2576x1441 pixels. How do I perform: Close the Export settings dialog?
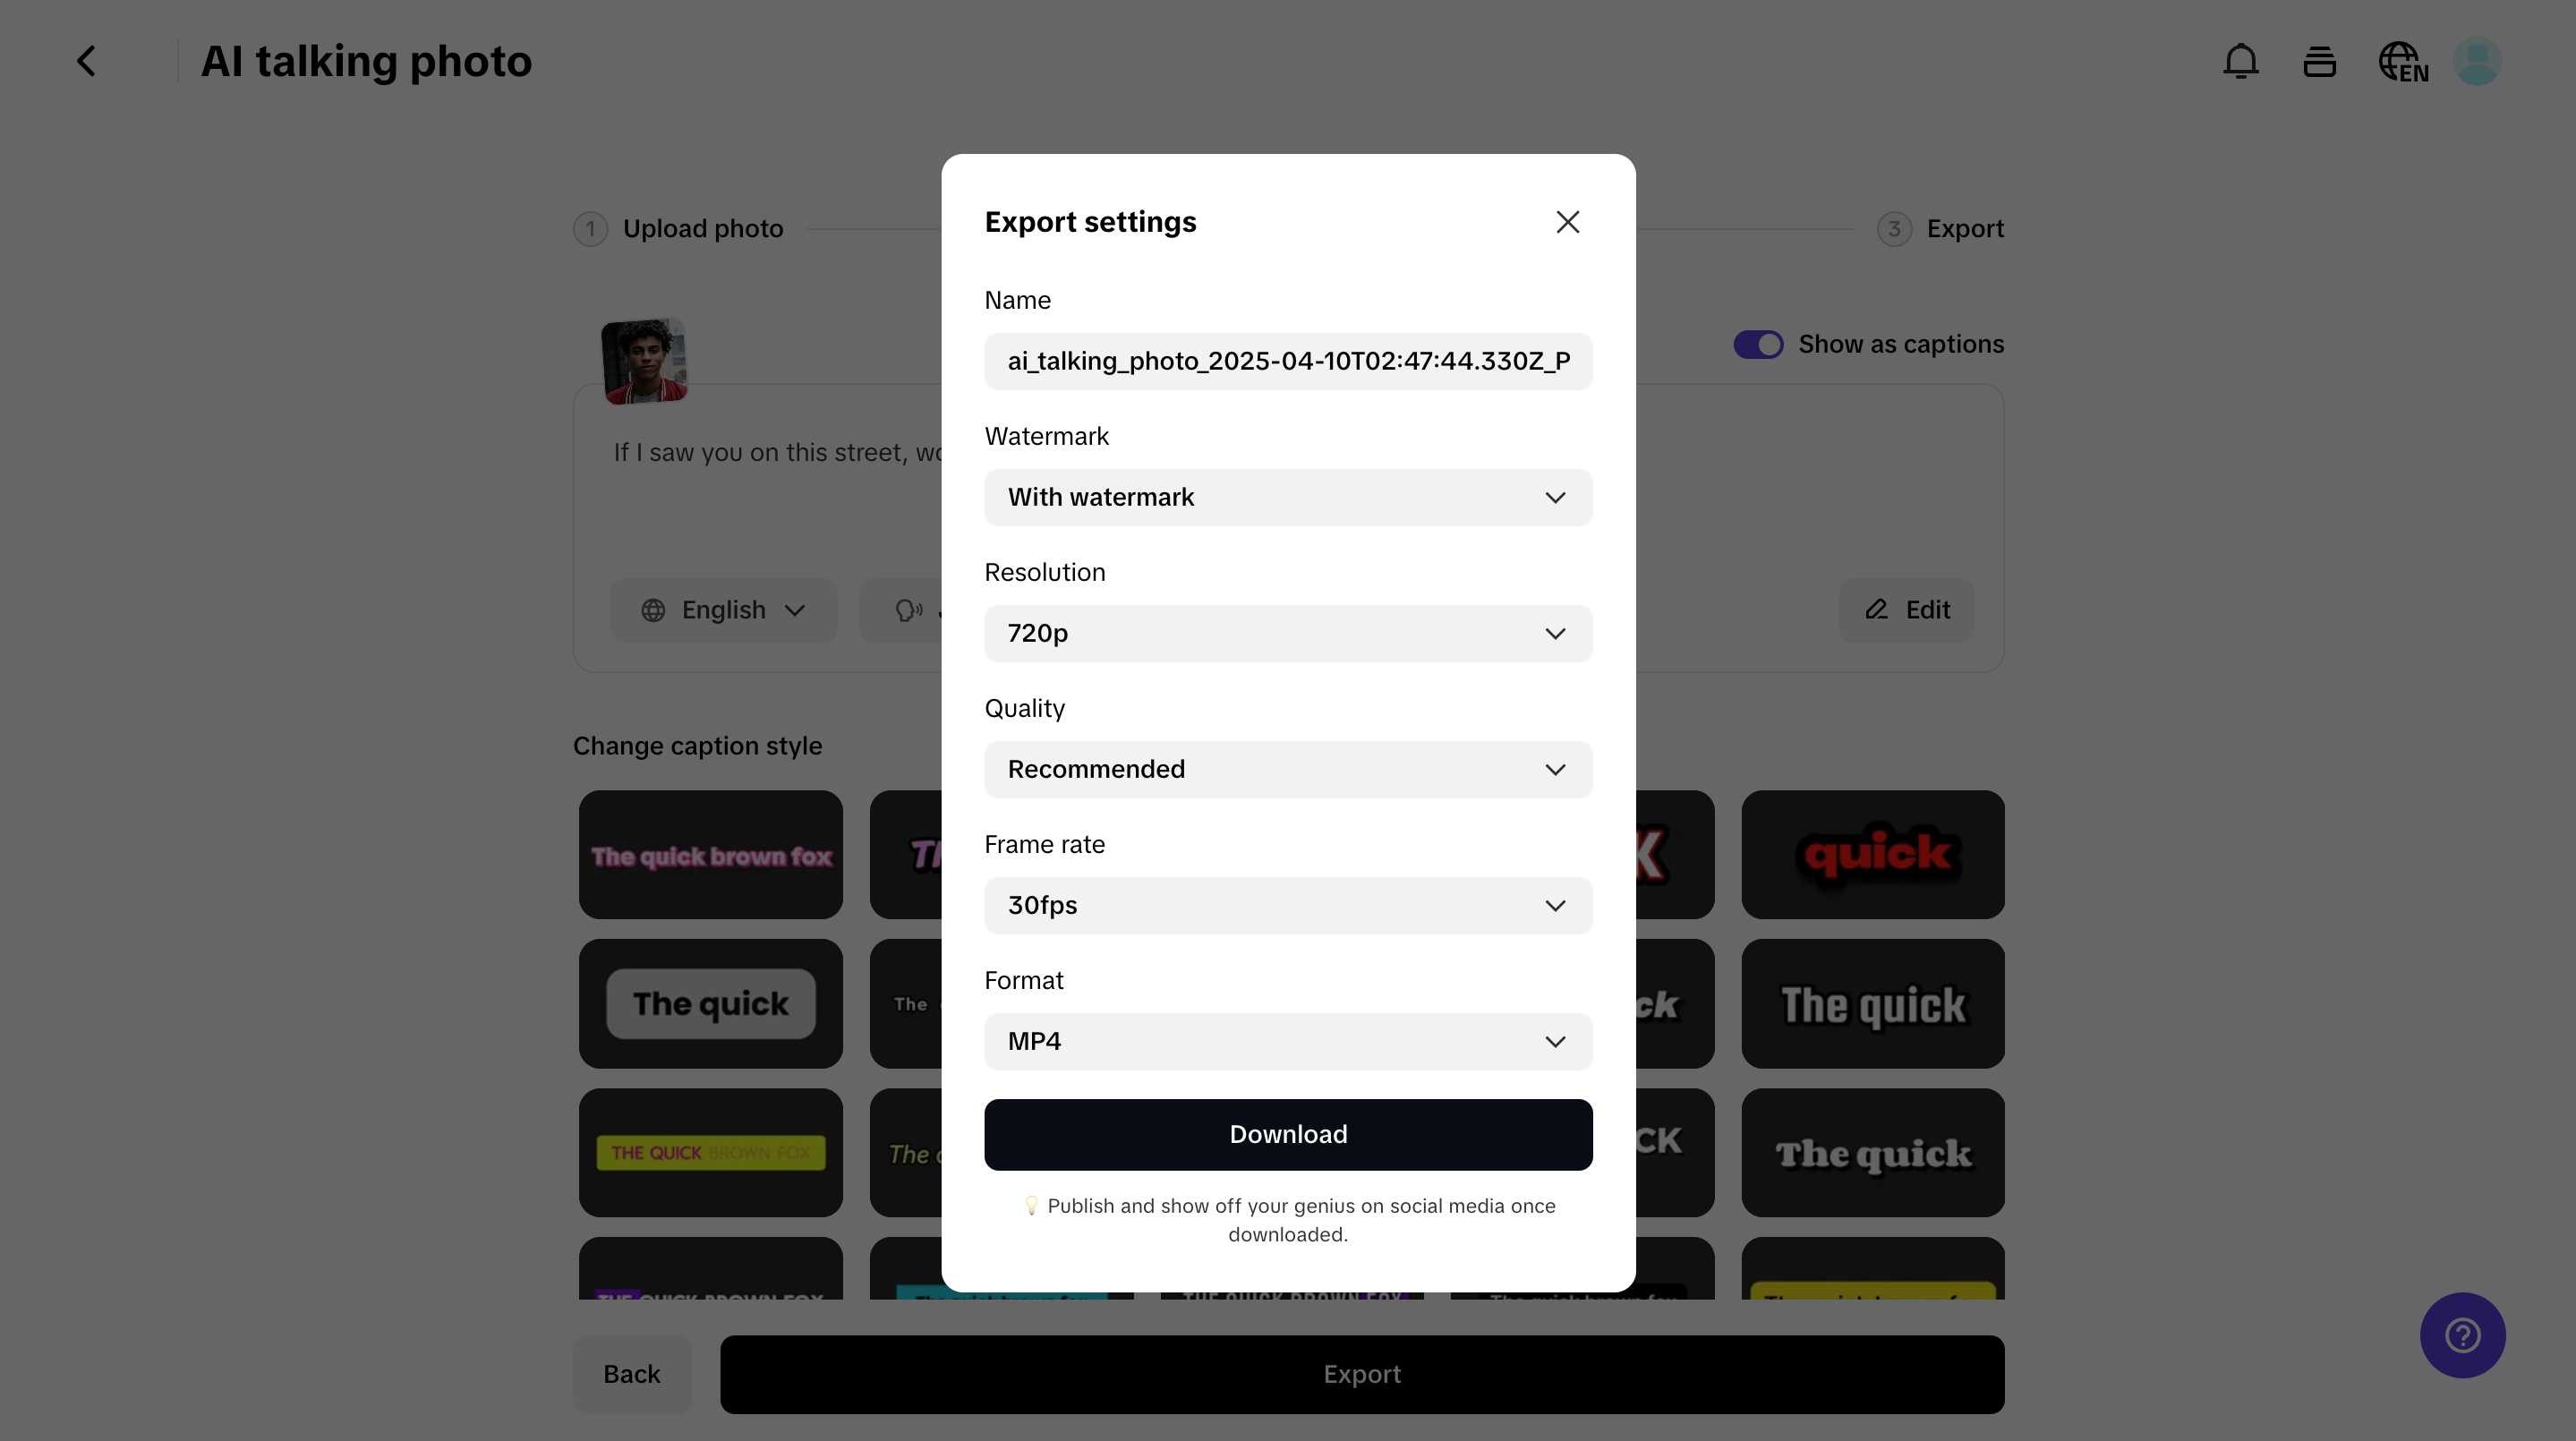[x=1567, y=222]
